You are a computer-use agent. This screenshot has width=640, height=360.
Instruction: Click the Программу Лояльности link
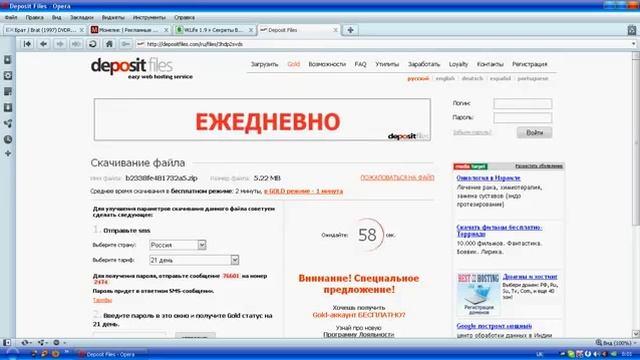(x=358, y=334)
